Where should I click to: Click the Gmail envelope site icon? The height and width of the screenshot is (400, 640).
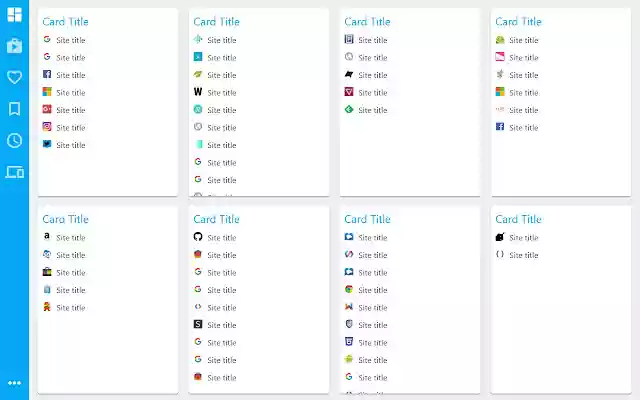[349, 307]
